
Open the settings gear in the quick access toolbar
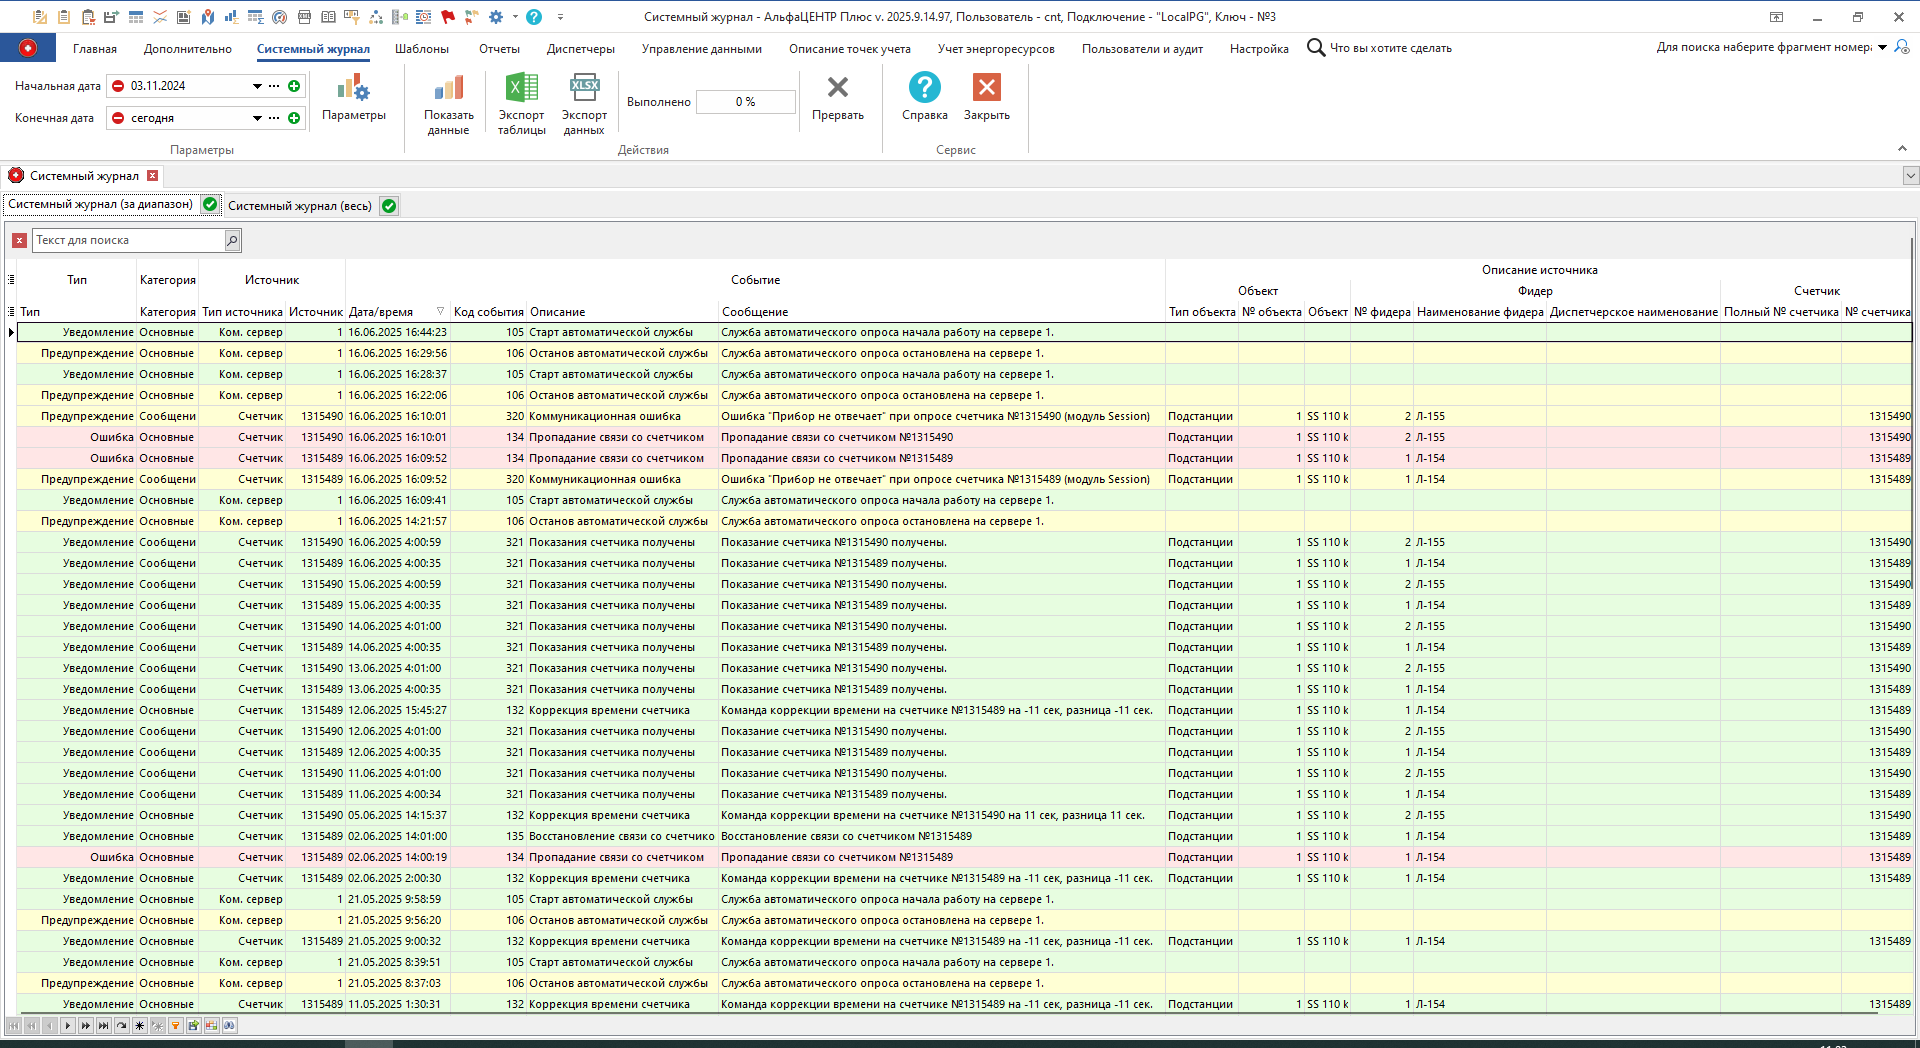495,17
